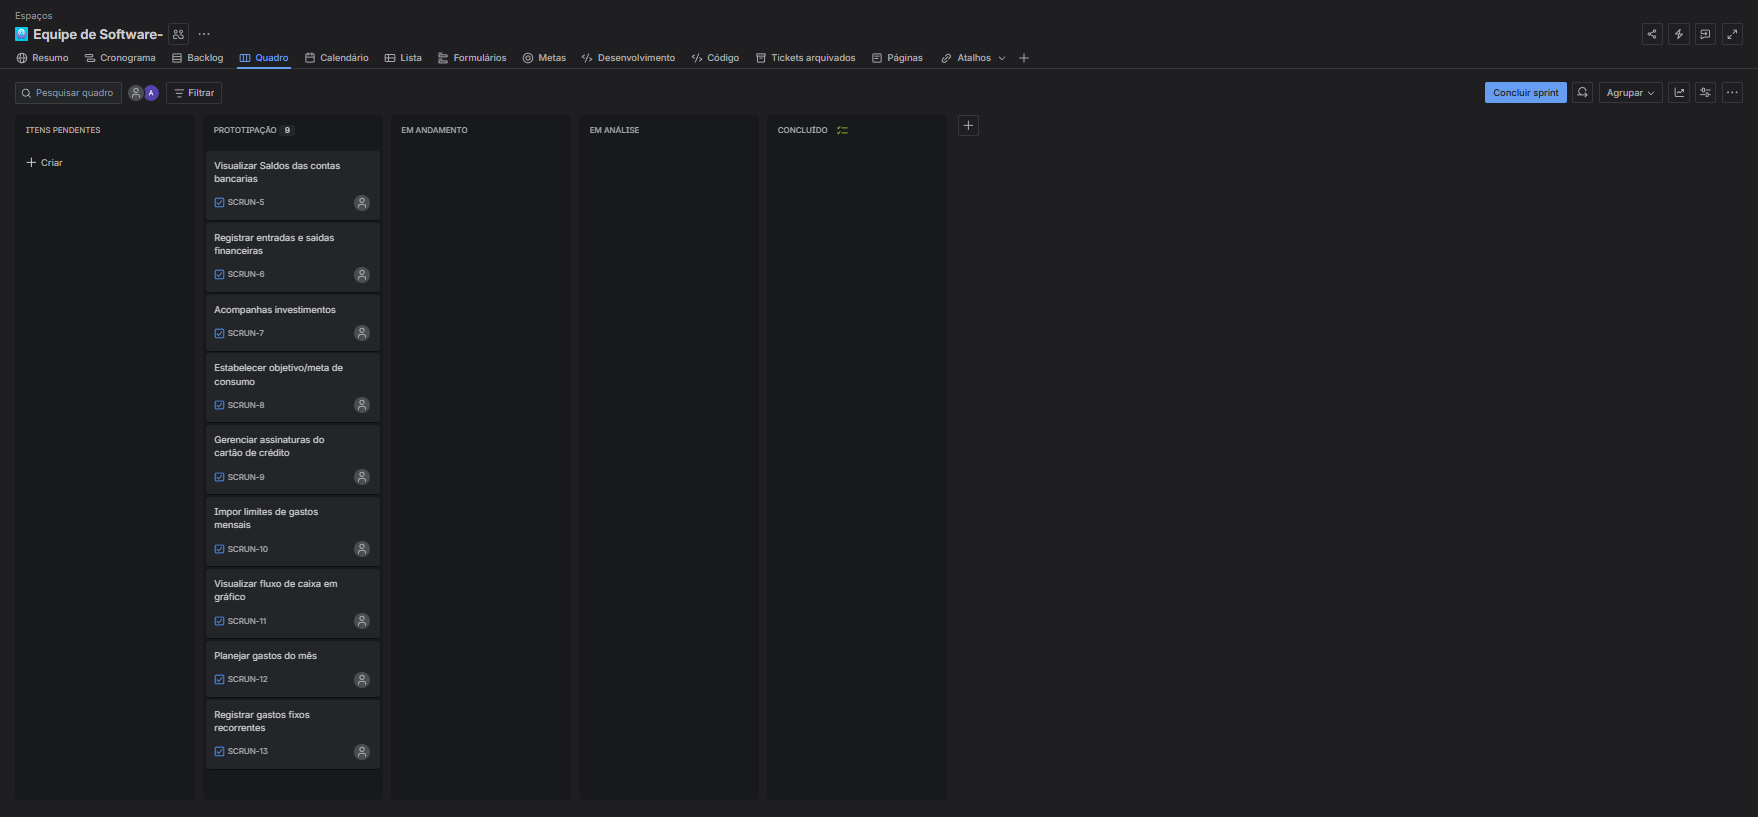Click the task type checkbox icon on SCRUN-13
This screenshot has height=817, width=1758.
[219, 751]
